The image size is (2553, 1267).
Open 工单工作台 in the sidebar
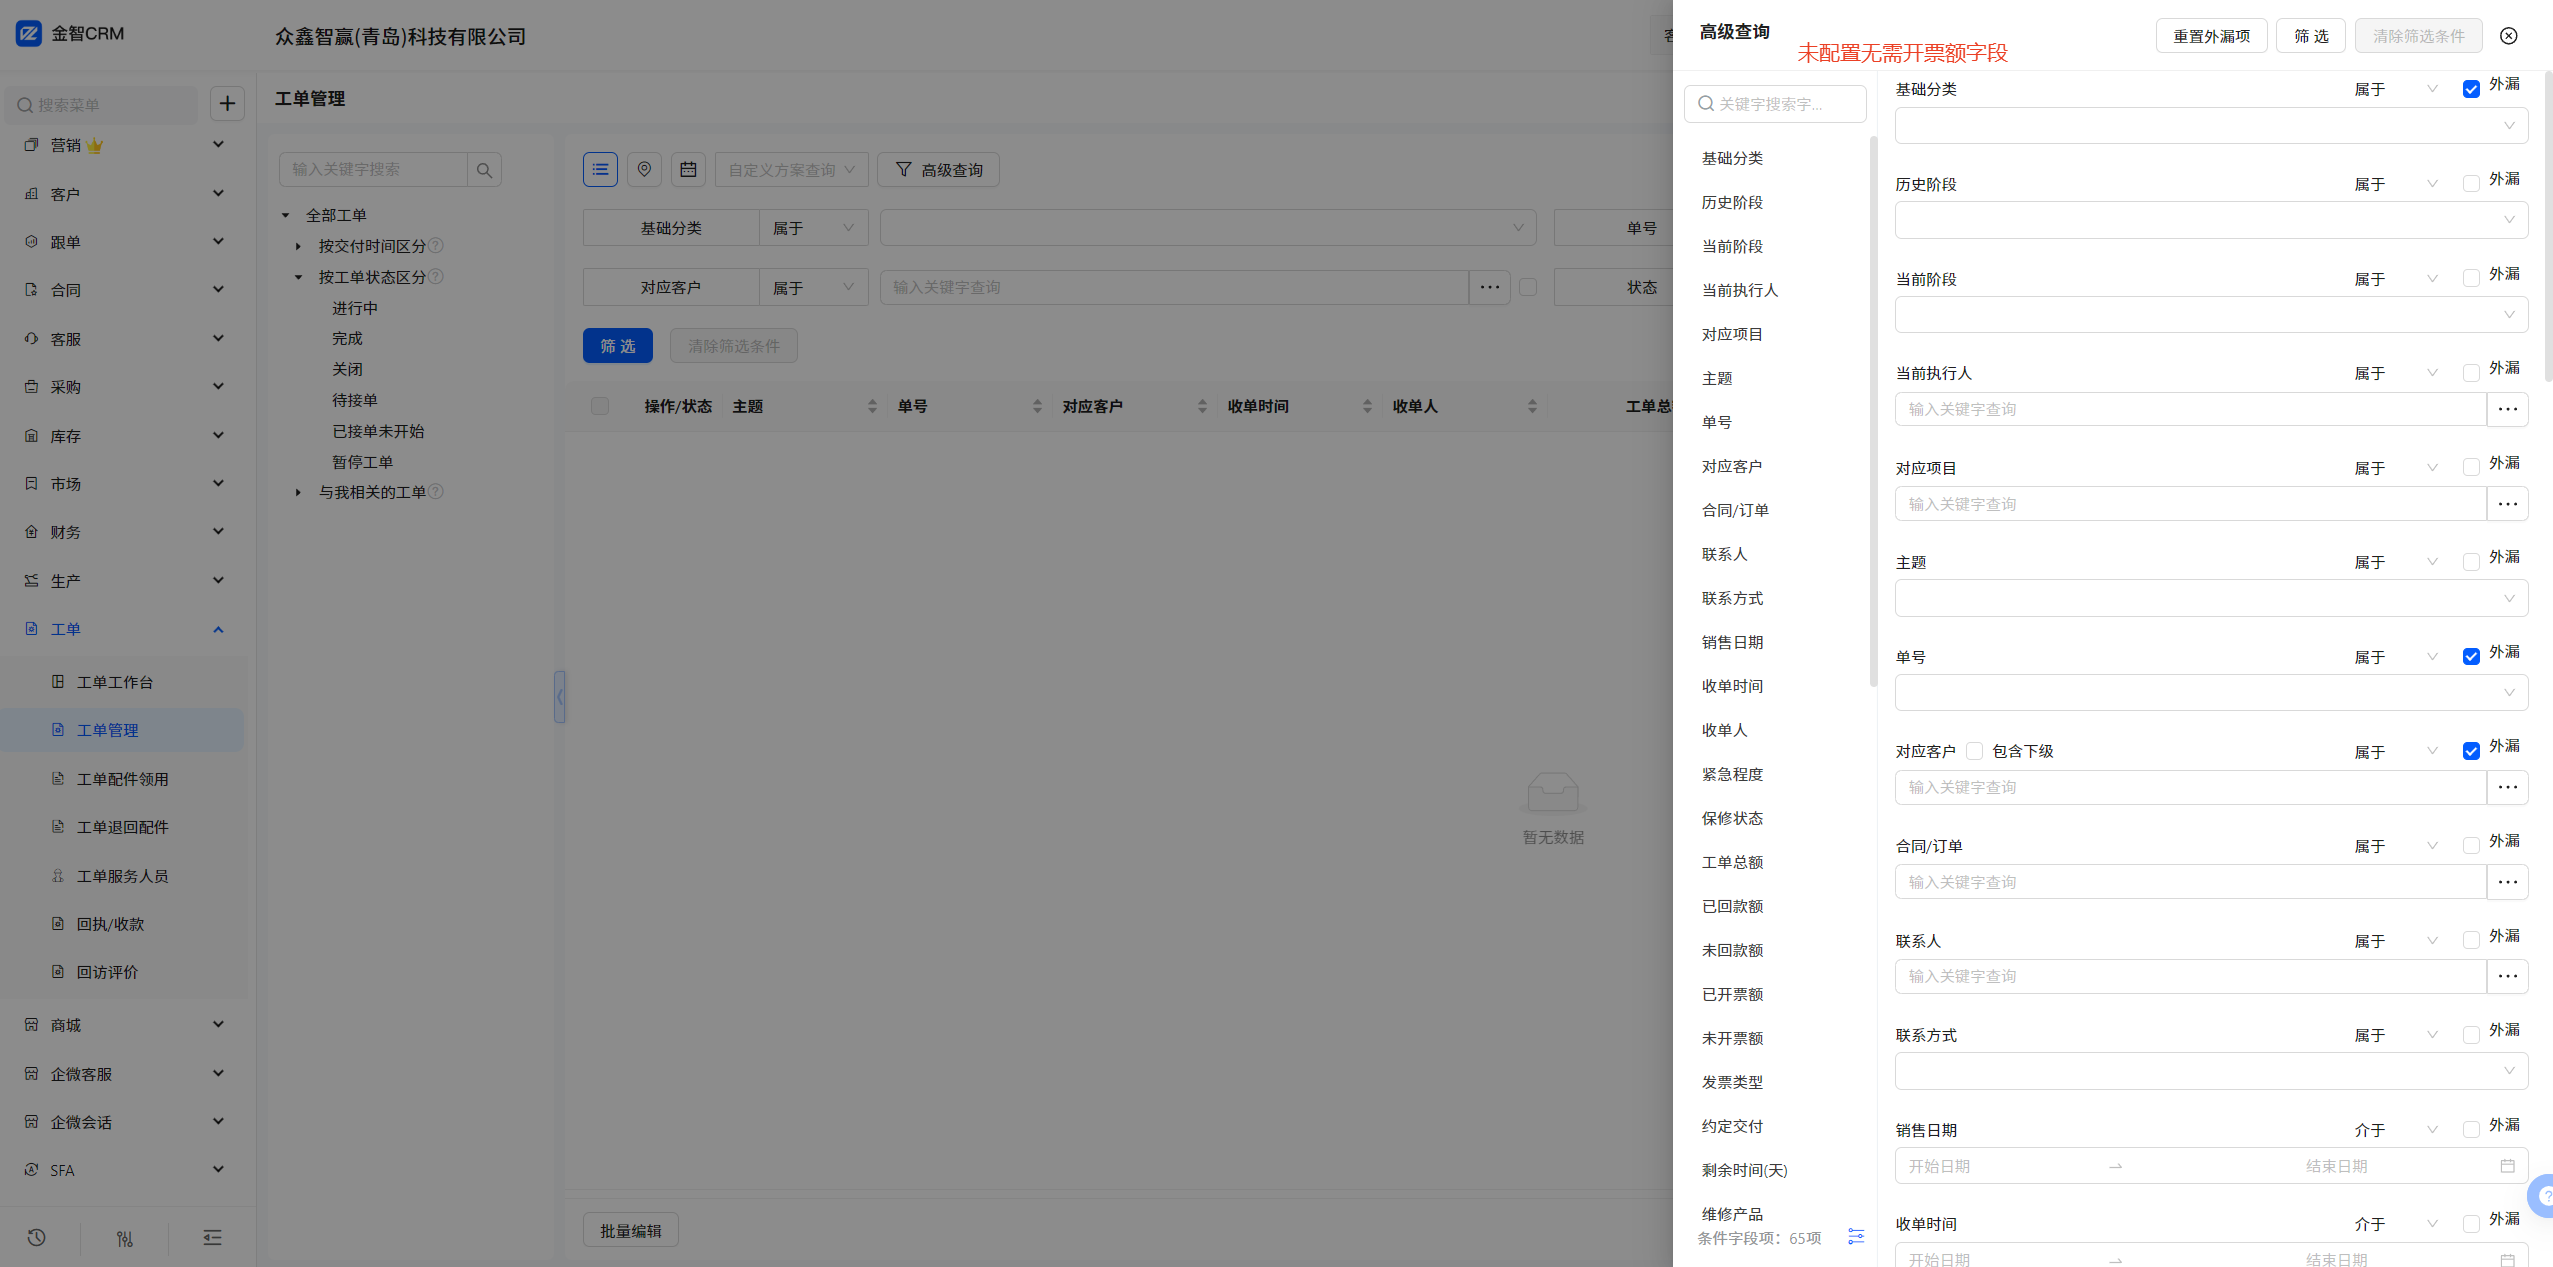tap(115, 682)
